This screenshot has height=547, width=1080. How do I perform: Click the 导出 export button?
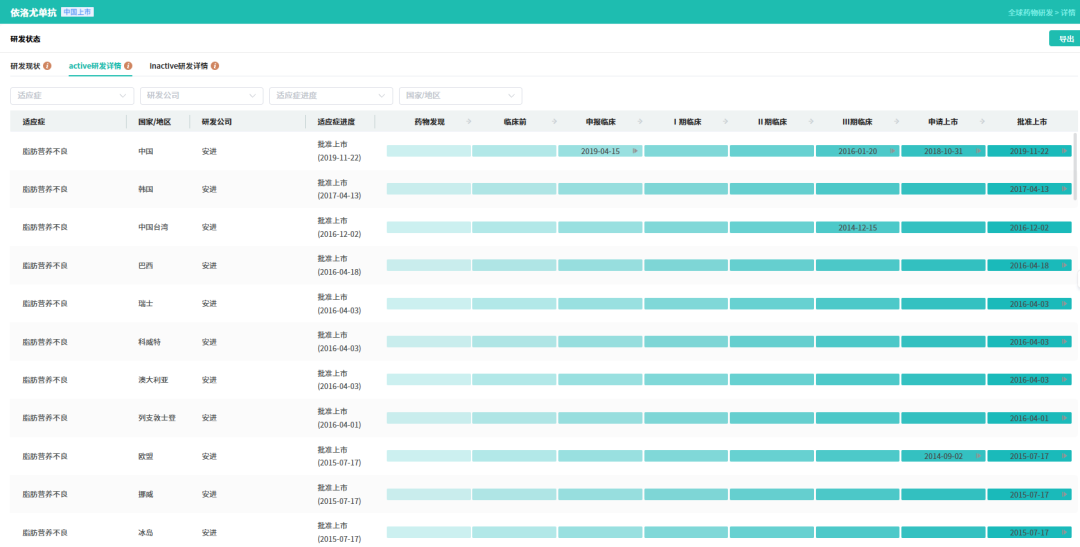click(x=1065, y=39)
